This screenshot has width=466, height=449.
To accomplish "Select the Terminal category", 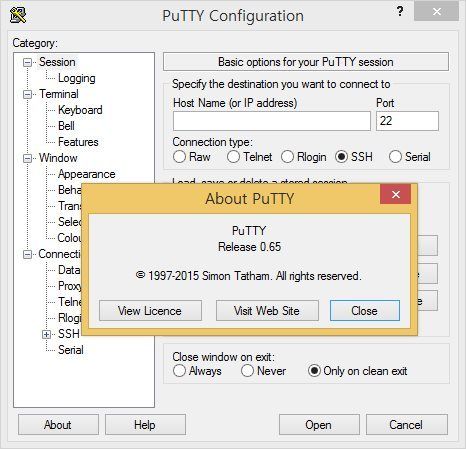I will (59, 94).
